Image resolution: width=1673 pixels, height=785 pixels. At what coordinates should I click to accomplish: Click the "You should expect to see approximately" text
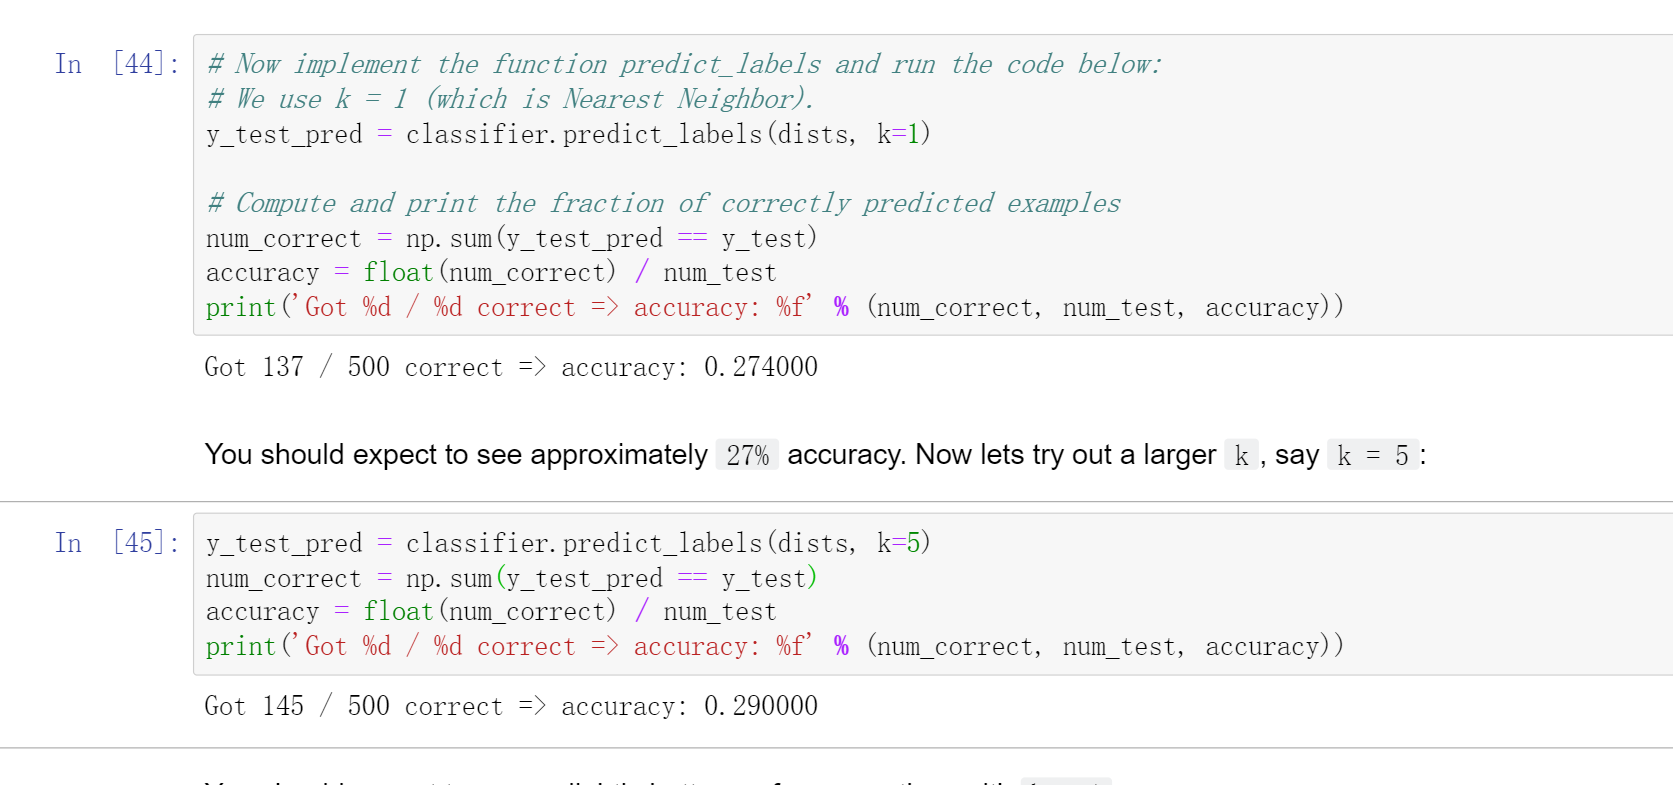(456, 455)
